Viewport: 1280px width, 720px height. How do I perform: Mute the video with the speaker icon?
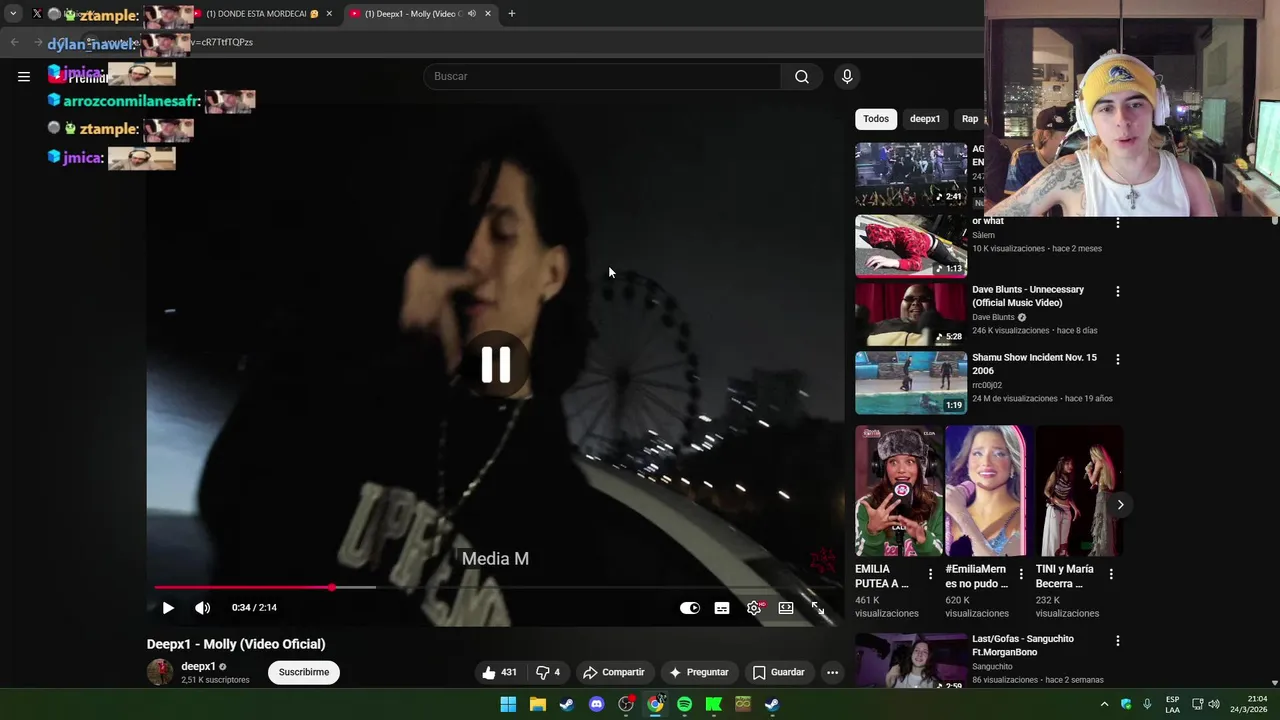(x=202, y=608)
